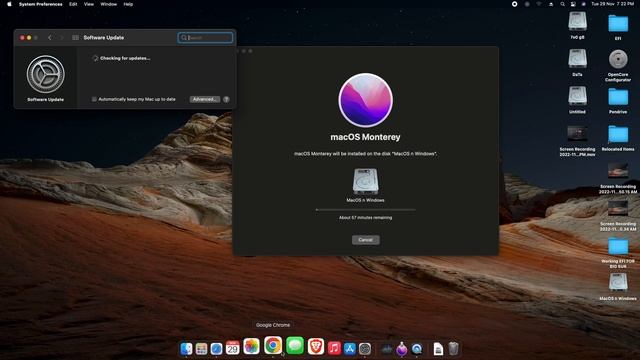Open Wi-Fi status in menu bar
This screenshot has height=360, width=640.
[x=539, y=4]
